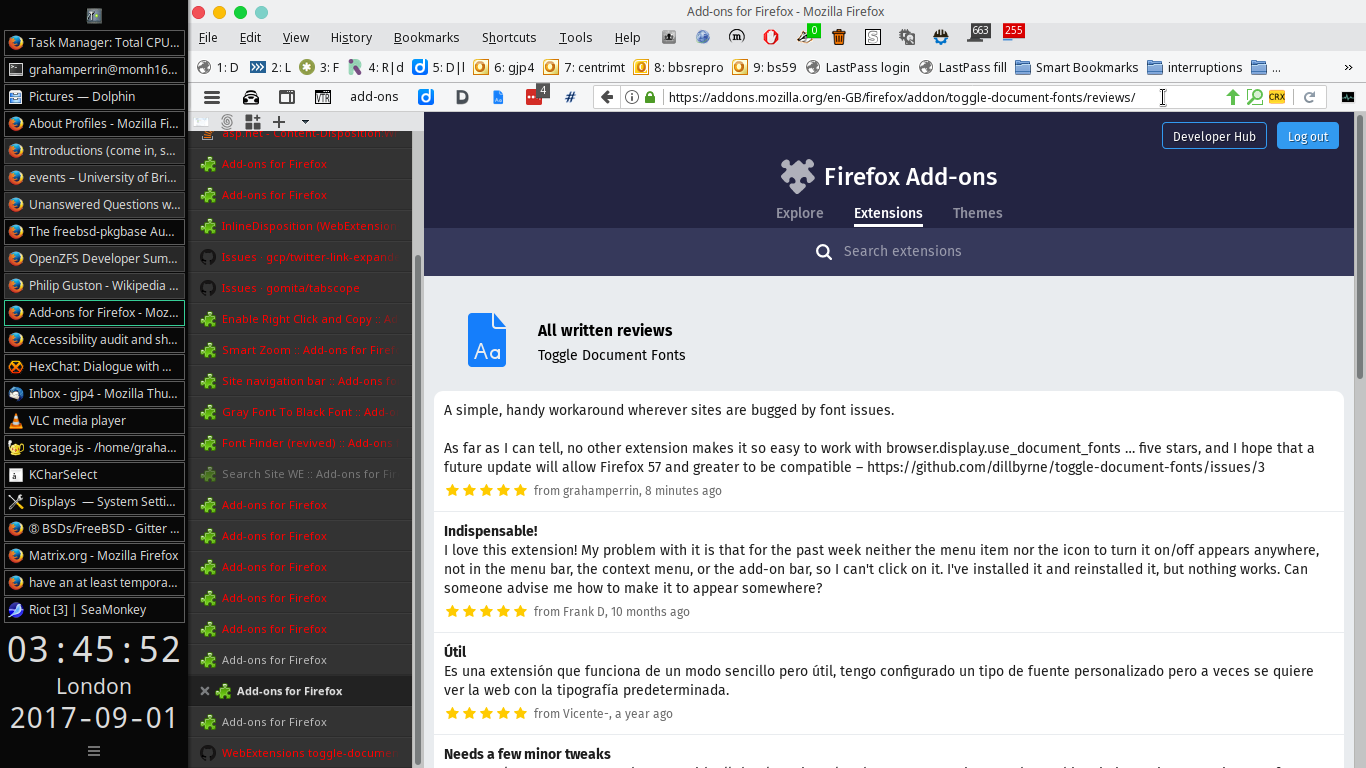Screen dimensions: 1366x768
Task: Click the boxed S icon in menu bar
Action: click(873, 37)
